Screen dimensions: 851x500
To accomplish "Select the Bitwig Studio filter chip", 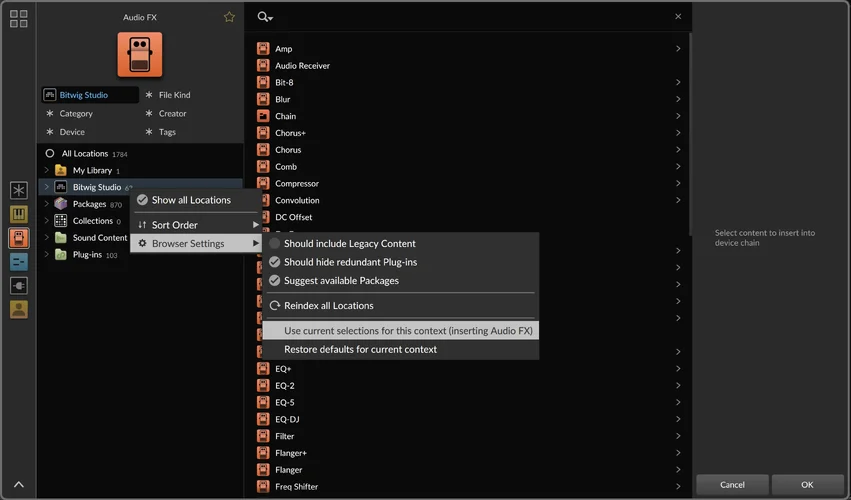I will [x=90, y=94].
